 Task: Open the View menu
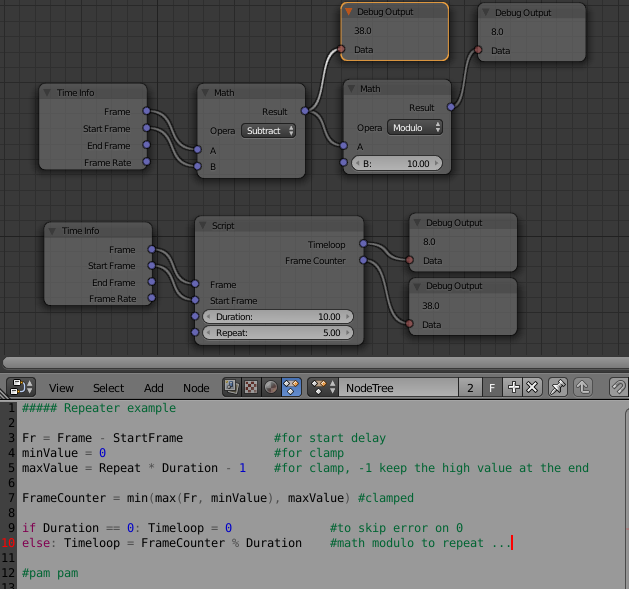61,388
